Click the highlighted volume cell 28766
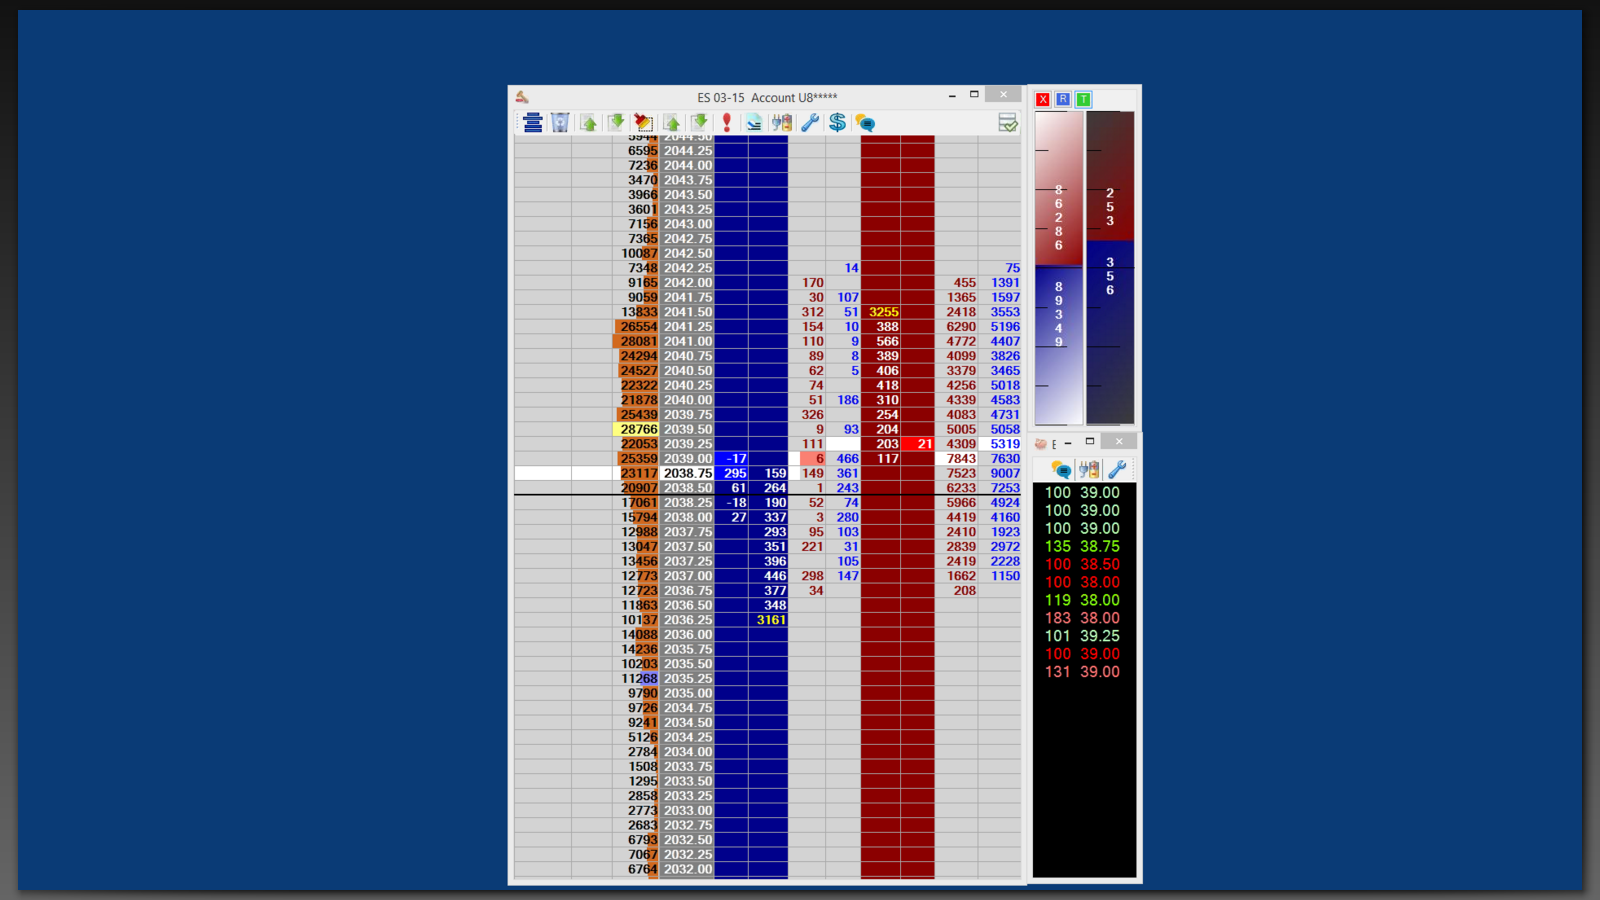1600x900 pixels. coord(635,429)
